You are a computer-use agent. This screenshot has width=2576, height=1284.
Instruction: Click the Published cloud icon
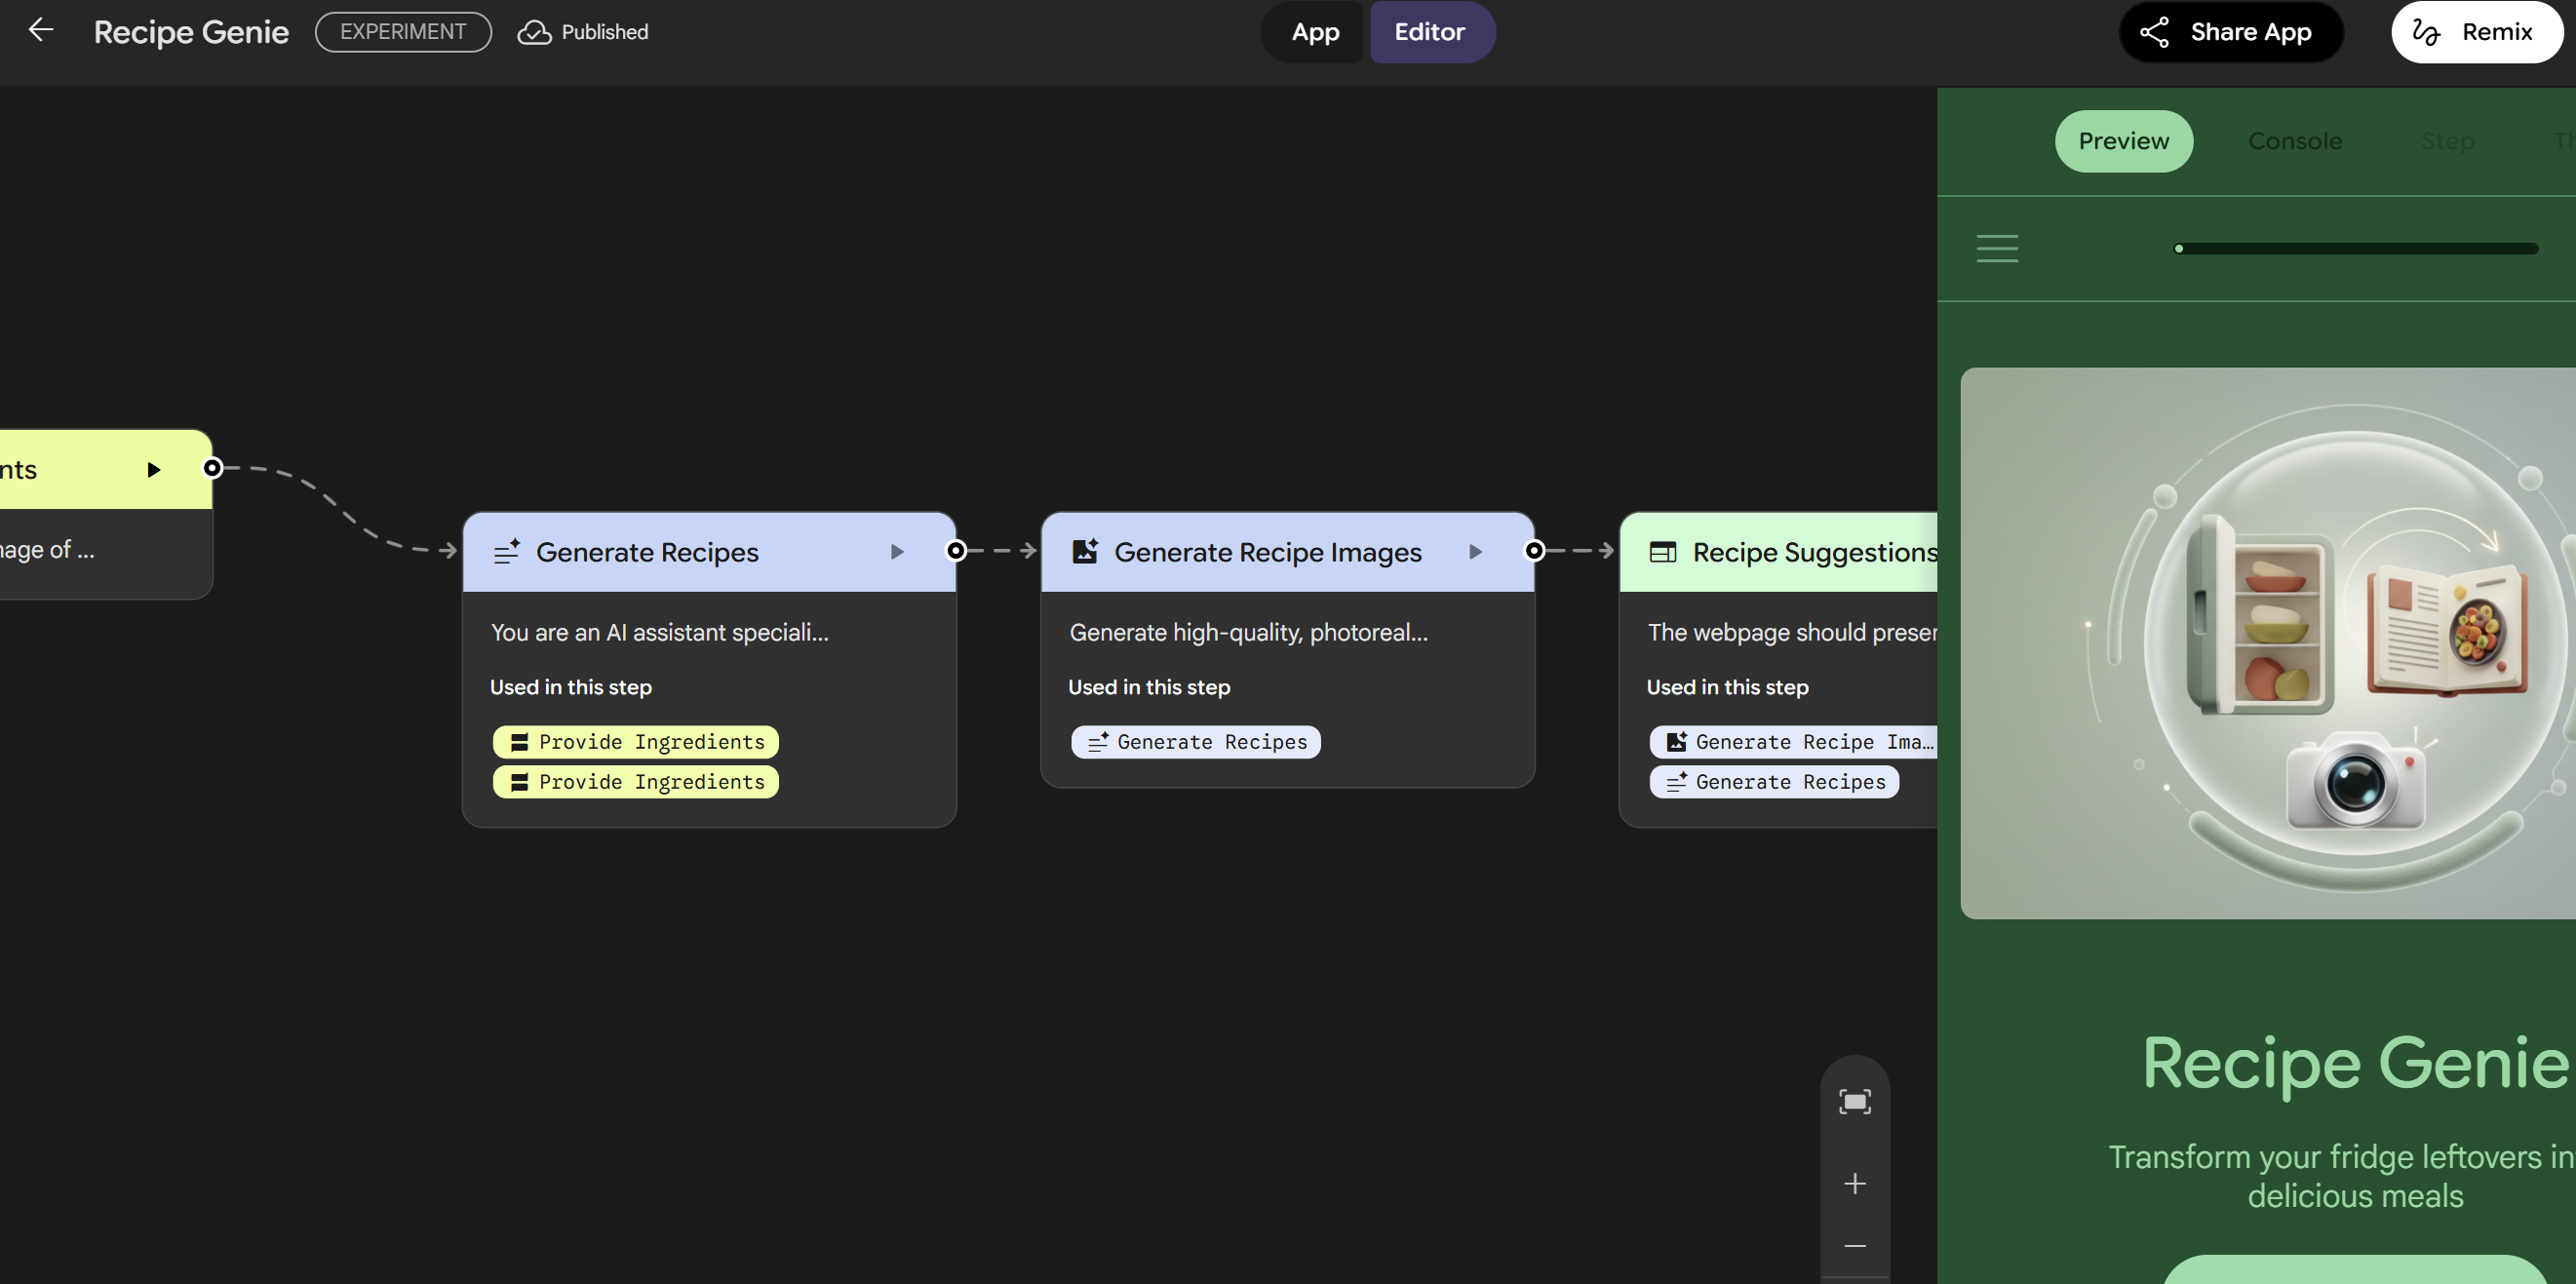point(534,32)
